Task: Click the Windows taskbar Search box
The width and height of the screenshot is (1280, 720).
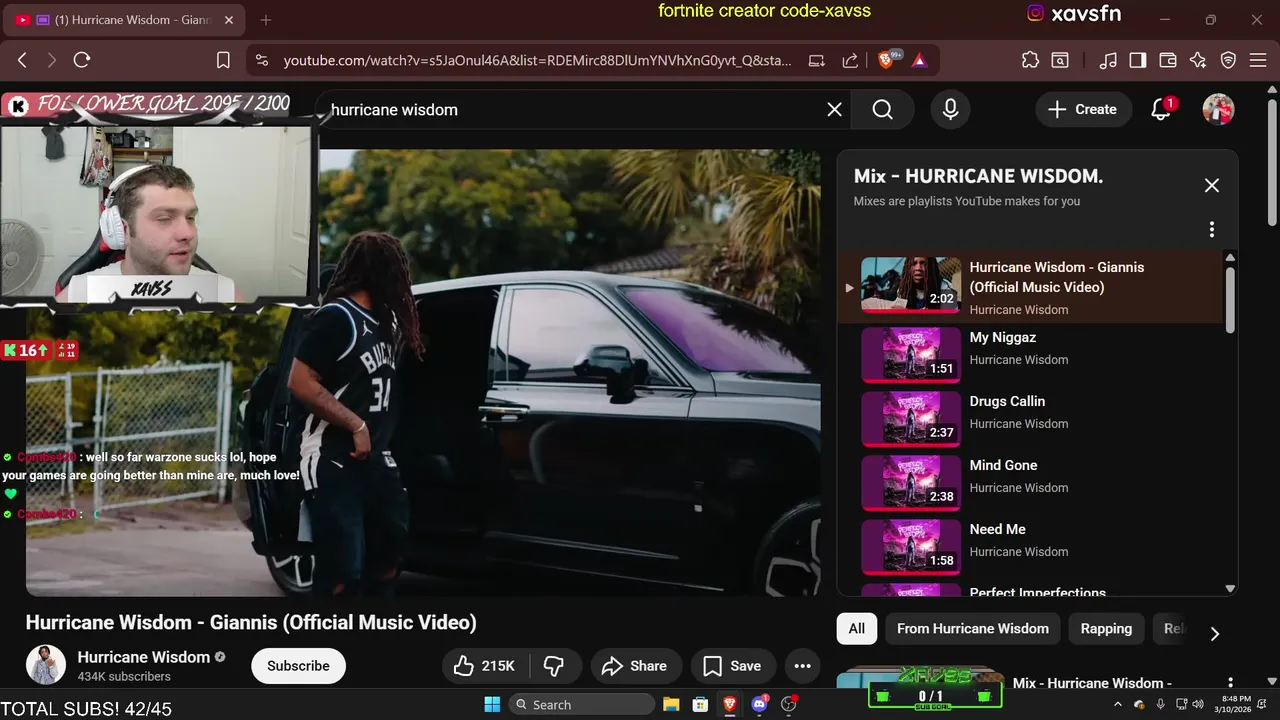Action: (x=580, y=704)
